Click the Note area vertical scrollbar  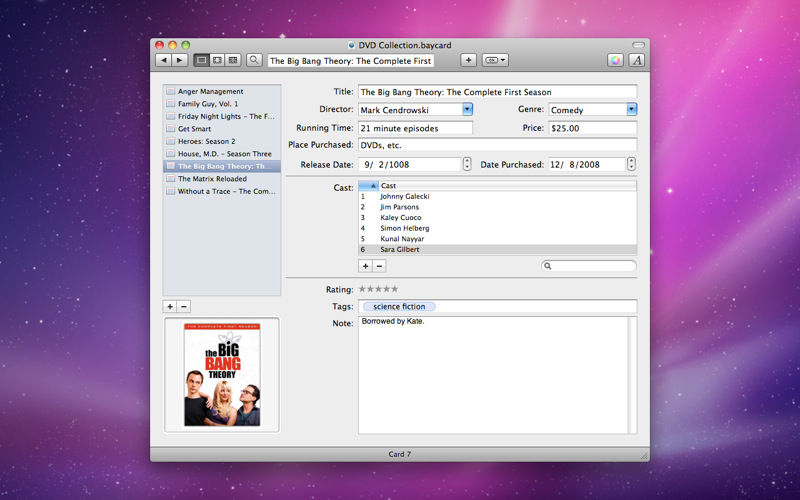[633, 375]
